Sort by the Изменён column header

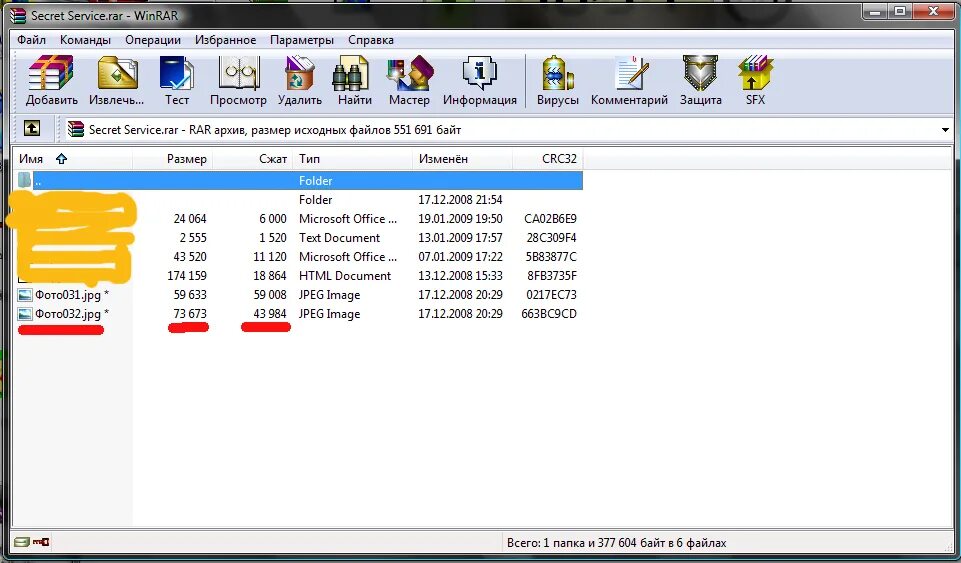(462, 159)
